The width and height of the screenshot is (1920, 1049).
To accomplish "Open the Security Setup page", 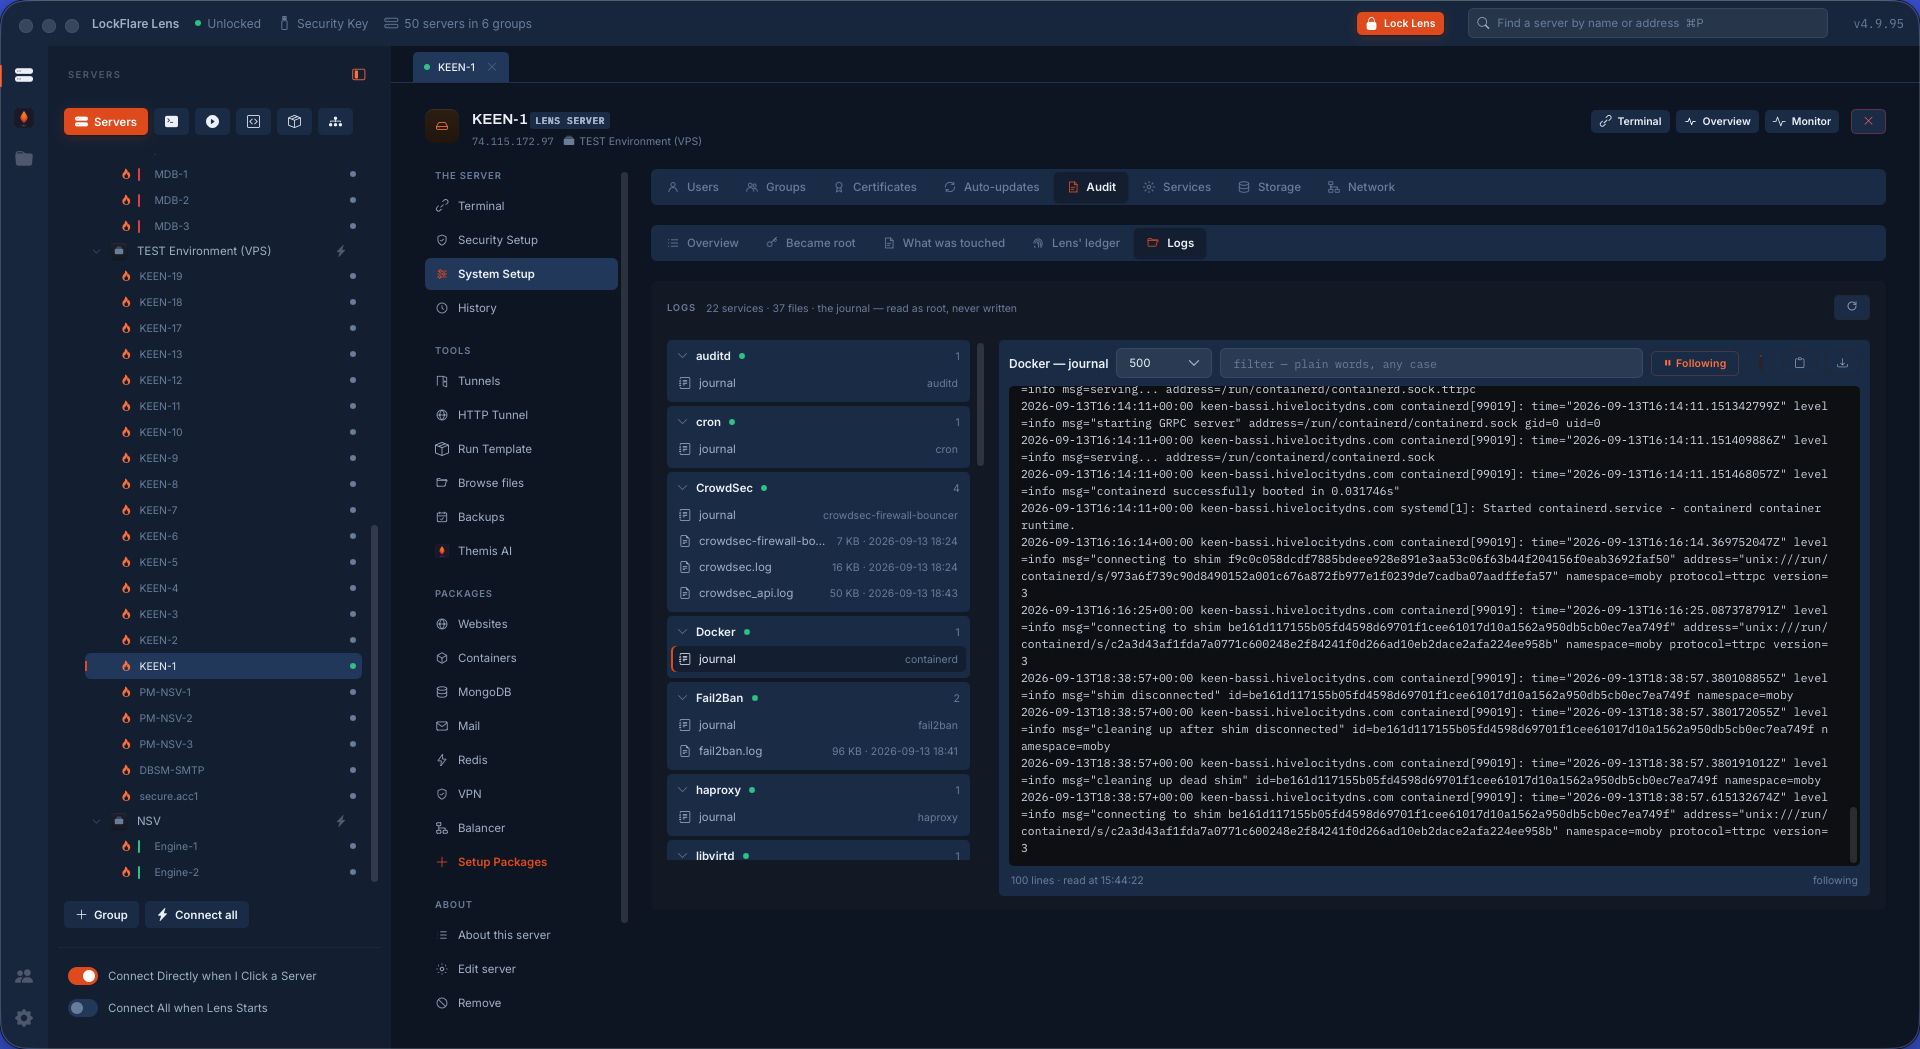I will (521, 240).
